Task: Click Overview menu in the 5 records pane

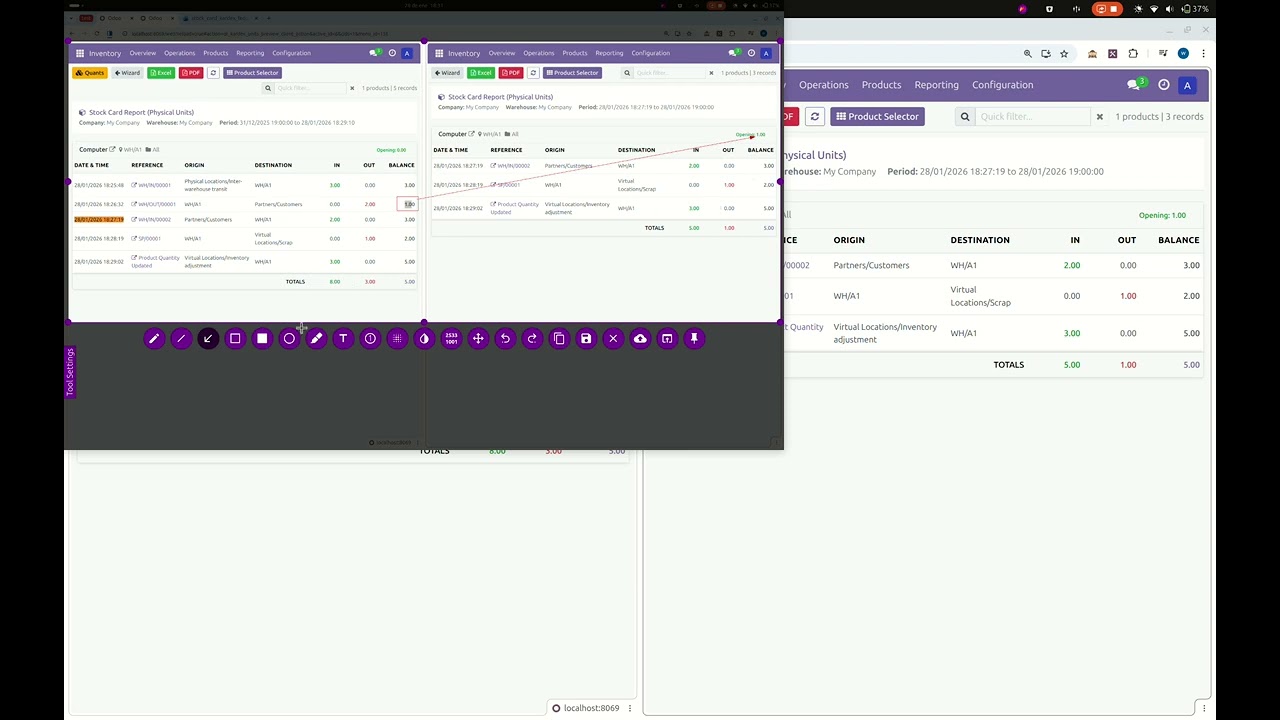Action: (x=142, y=53)
